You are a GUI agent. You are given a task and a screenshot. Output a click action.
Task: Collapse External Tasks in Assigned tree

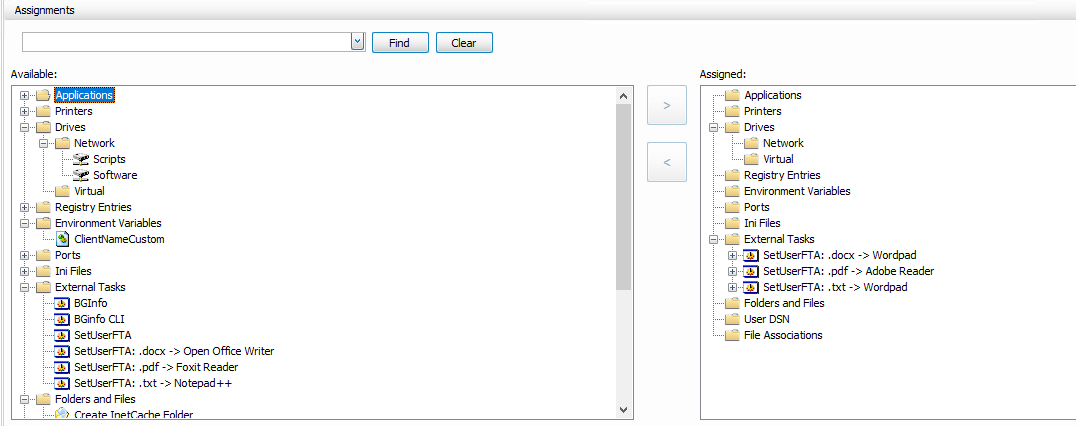coord(714,239)
